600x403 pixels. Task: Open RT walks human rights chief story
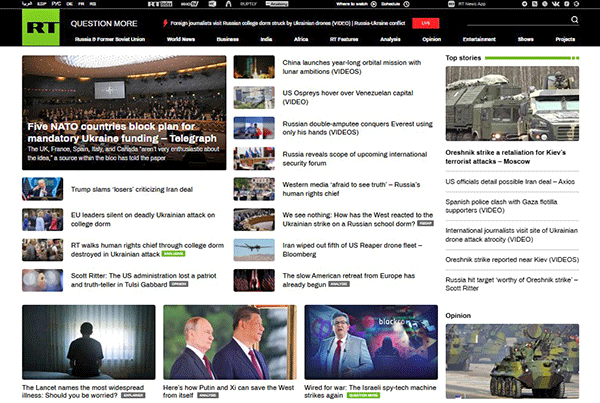pyautogui.click(x=147, y=250)
